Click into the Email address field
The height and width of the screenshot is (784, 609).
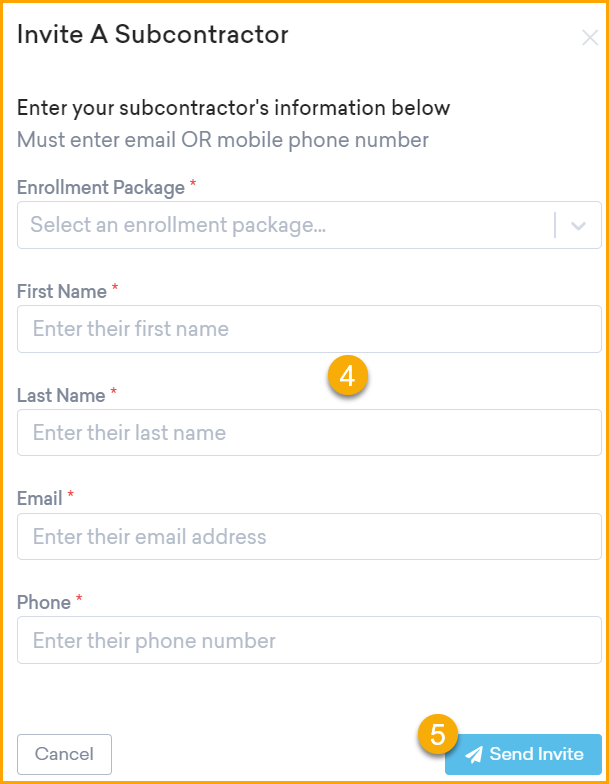point(309,536)
